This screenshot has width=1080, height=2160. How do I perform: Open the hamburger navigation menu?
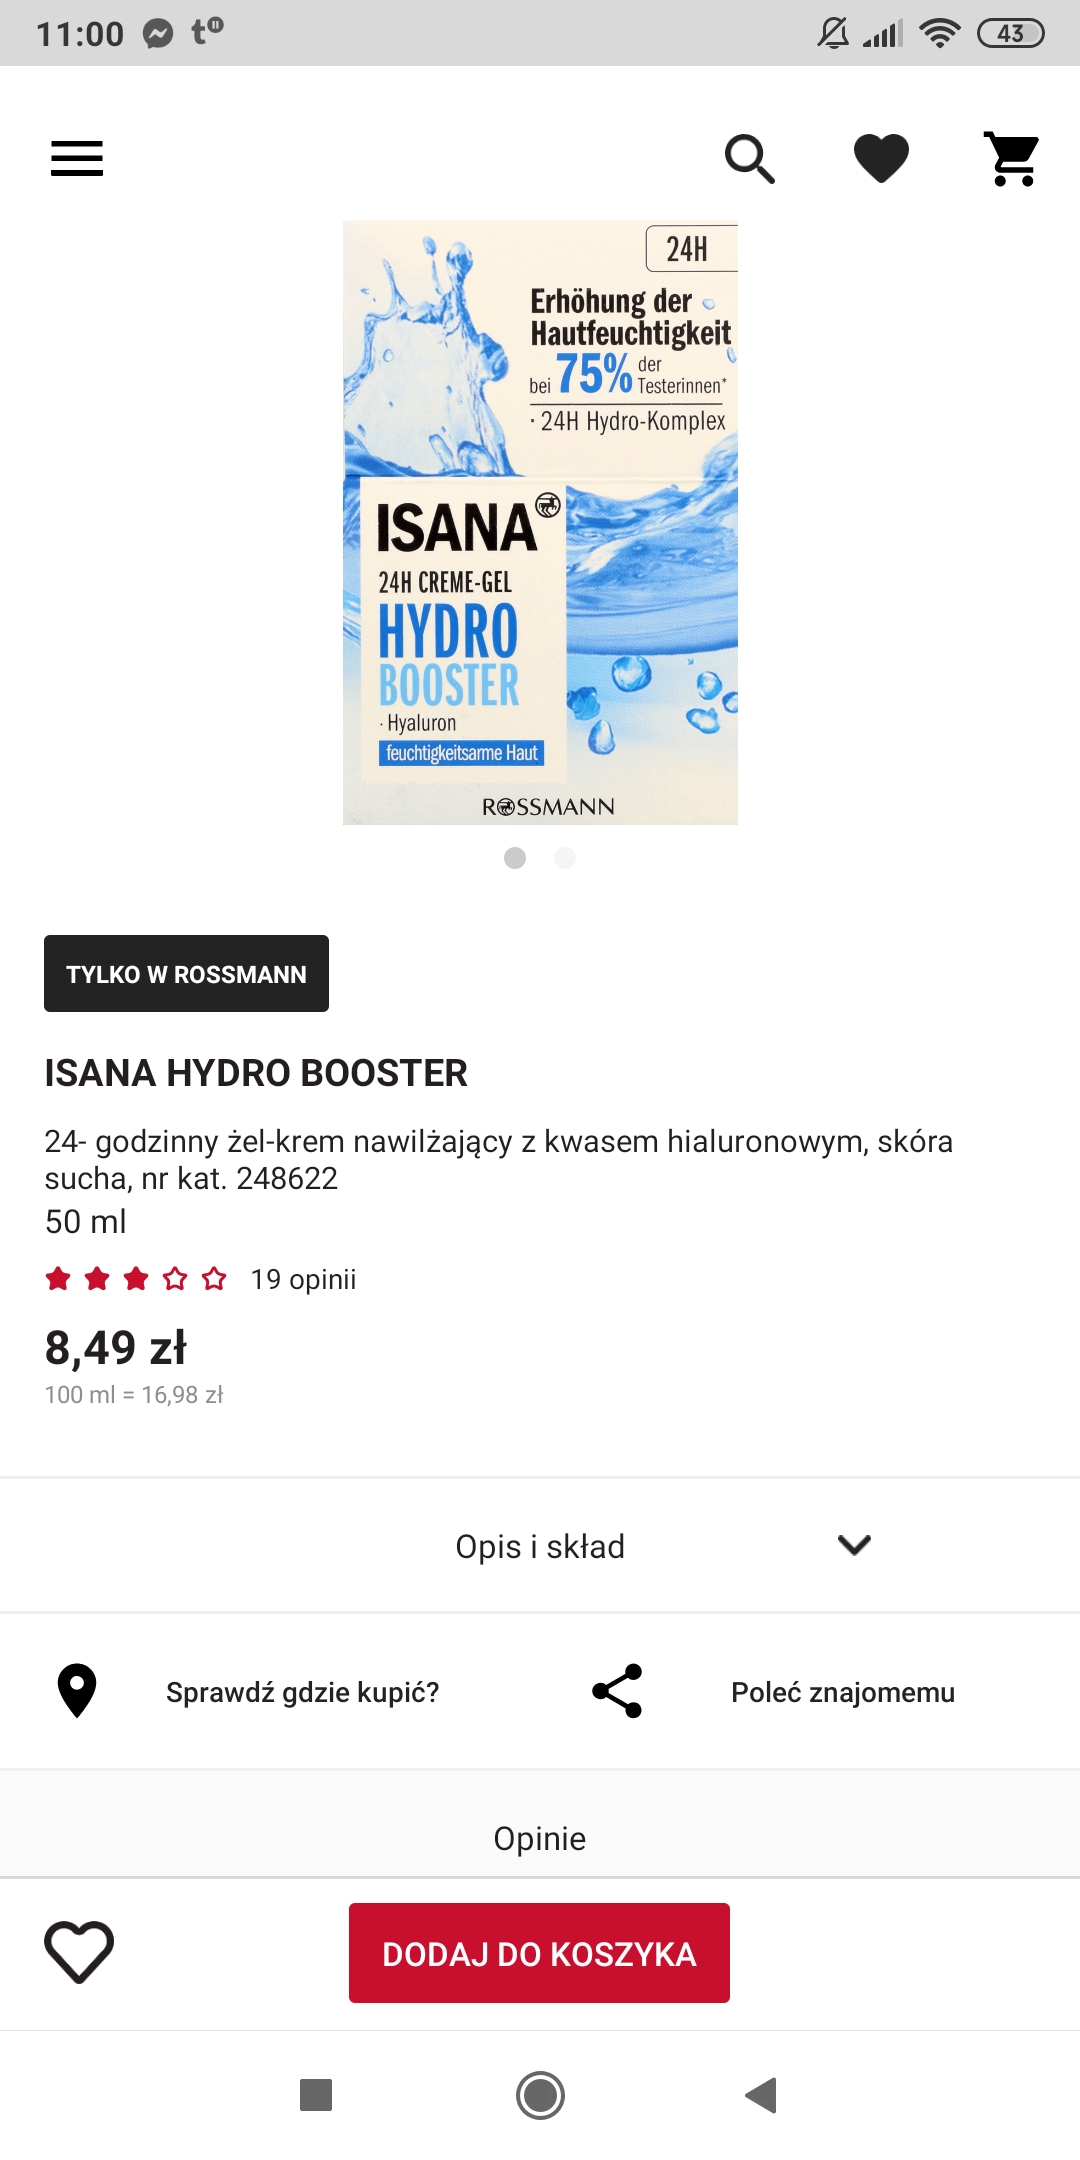pyautogui.click(x=77, y=158)
